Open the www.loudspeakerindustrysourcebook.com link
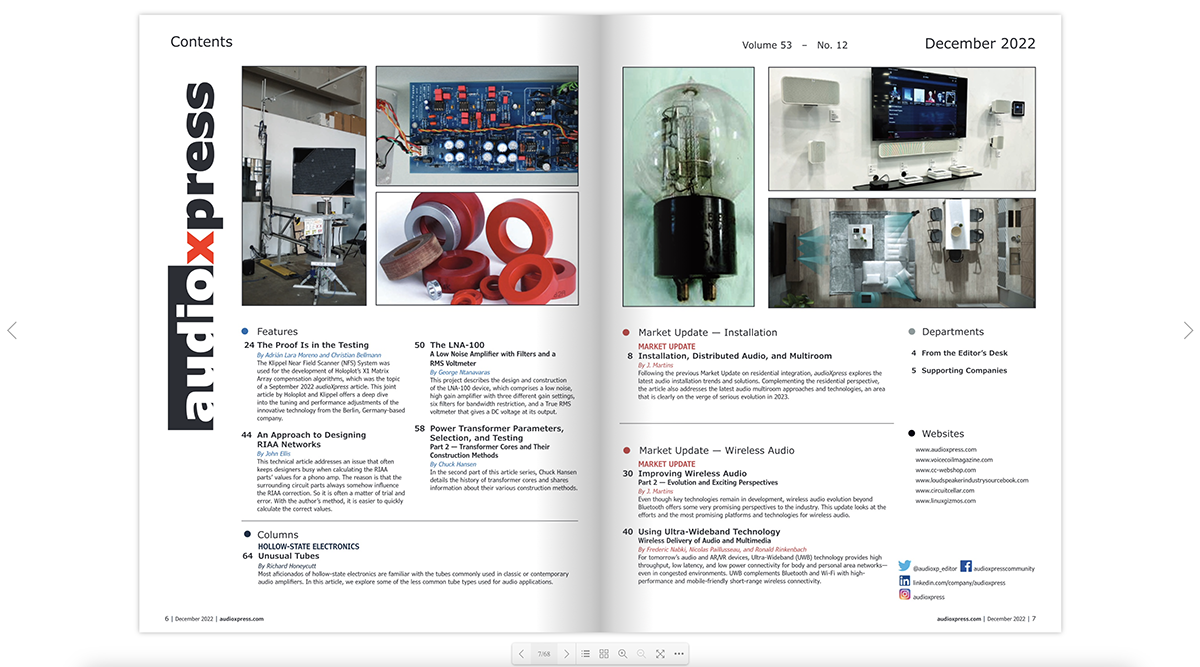 [972, 480]
